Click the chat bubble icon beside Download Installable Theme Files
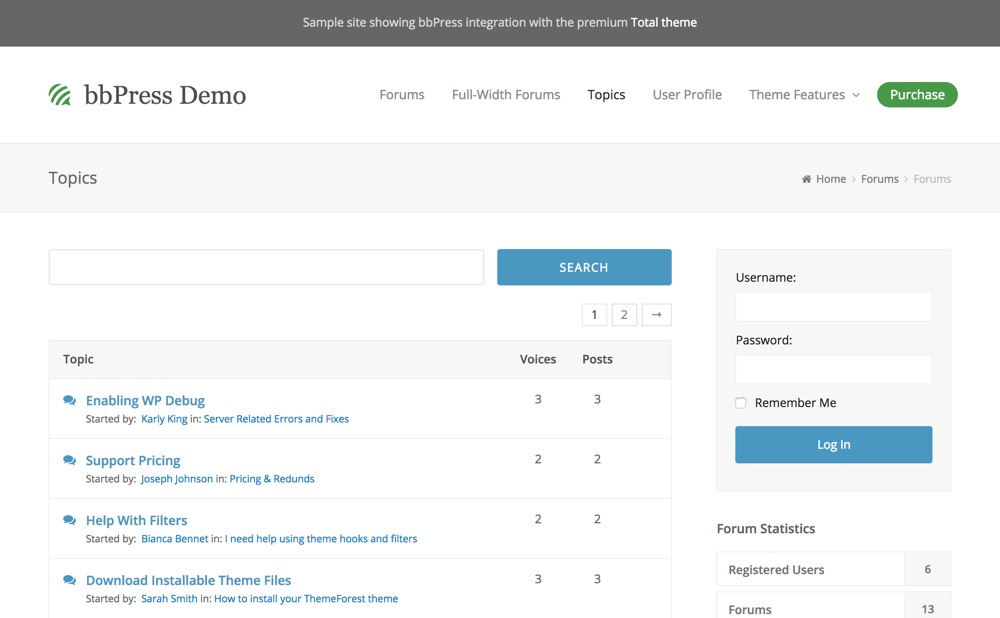The image size is (1000, 618). 70,580
